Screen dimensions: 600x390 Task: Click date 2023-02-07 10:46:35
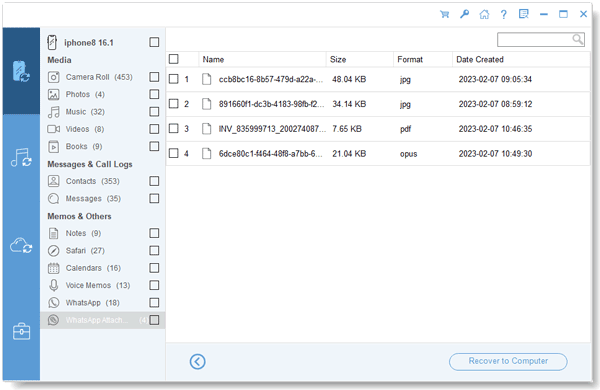point(495,129)
